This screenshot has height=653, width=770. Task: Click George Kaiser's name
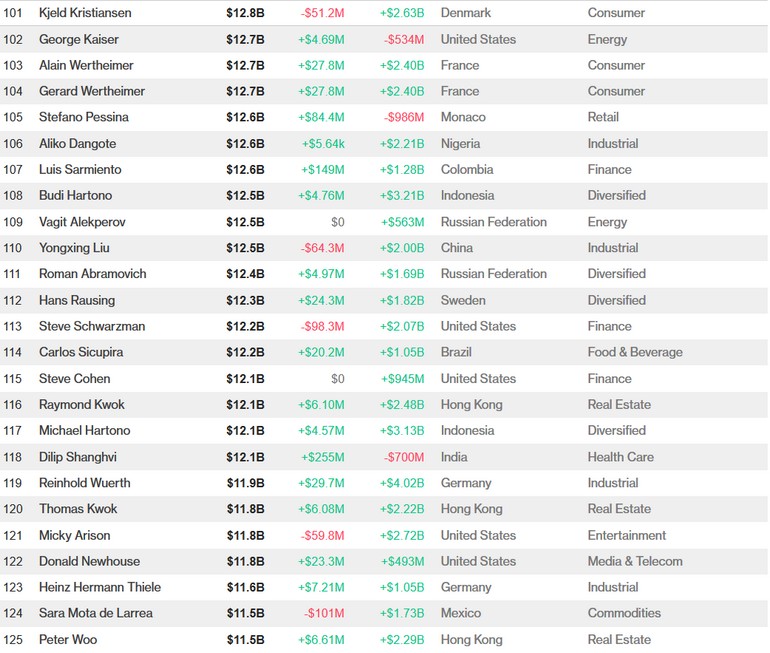pos(79,39)
